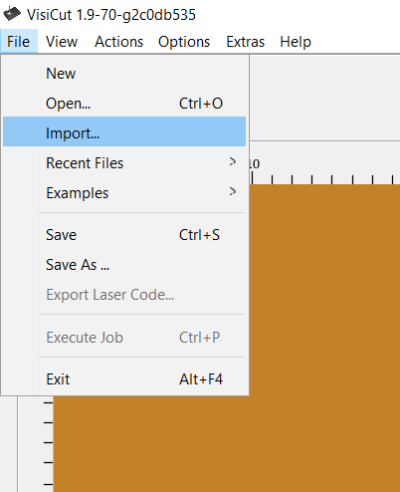The width and height of the screenshot is (400, 492).
Task: Open the Actions menu
Action: click(x=119, y=42)
